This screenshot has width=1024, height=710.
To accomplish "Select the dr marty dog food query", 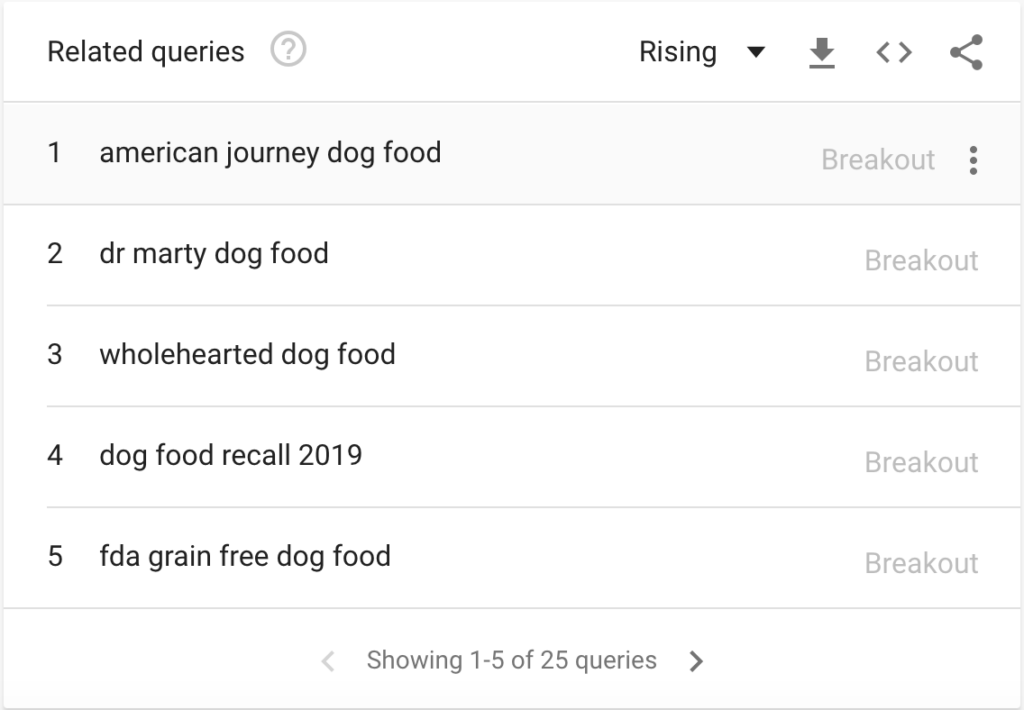I will pos(214,254).
